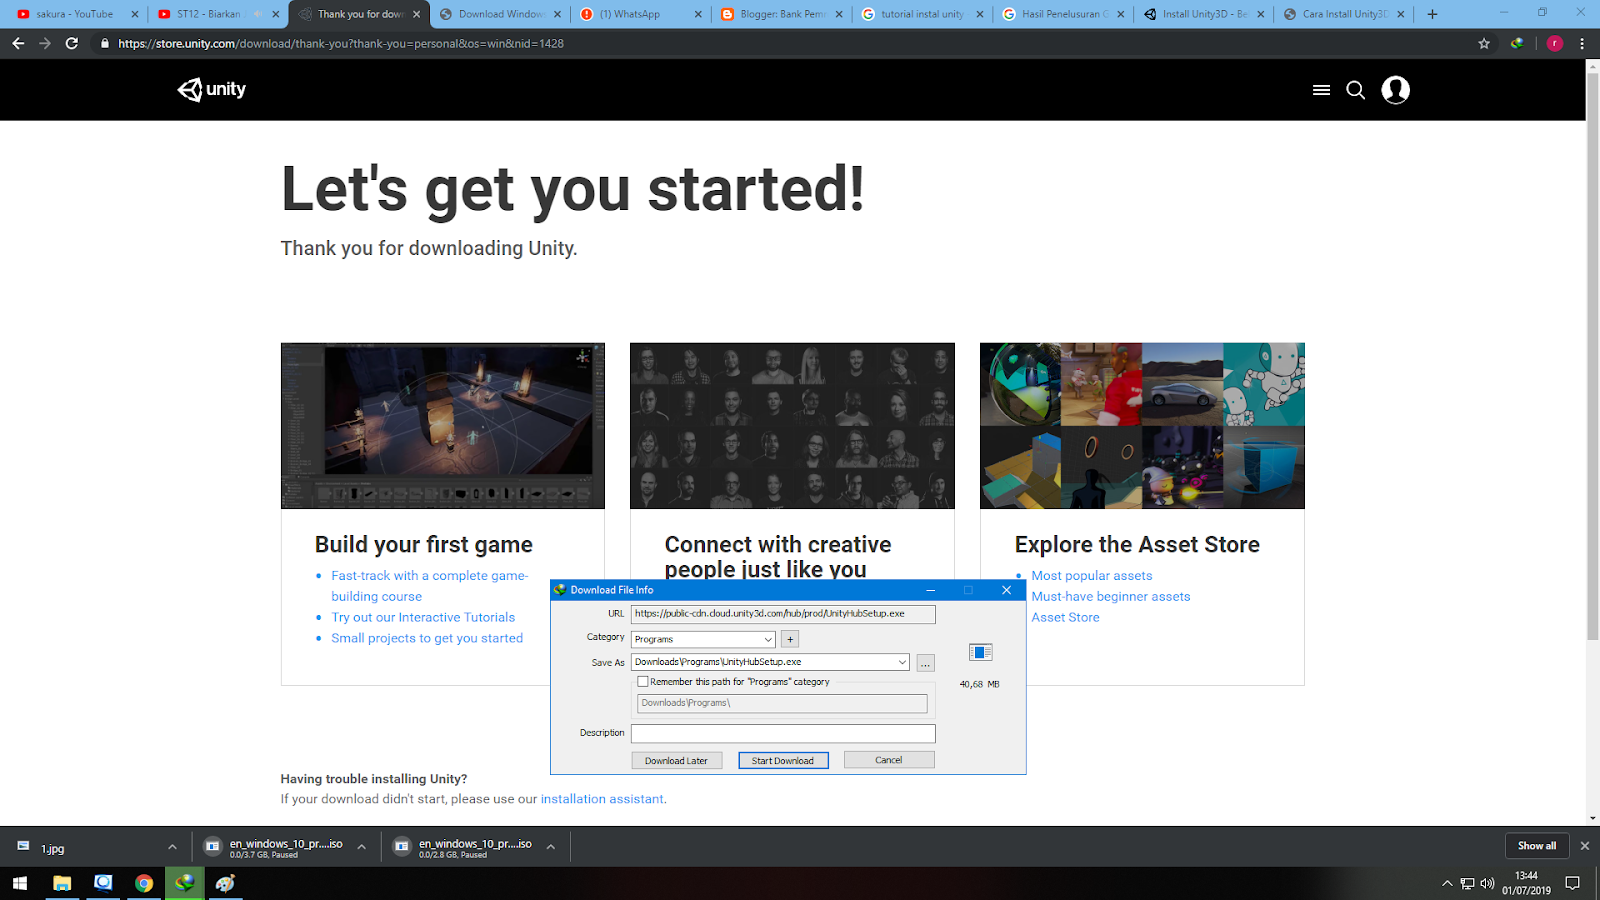
Task: Open the Chrome three-dot menu
Action: click(1580, 44)
